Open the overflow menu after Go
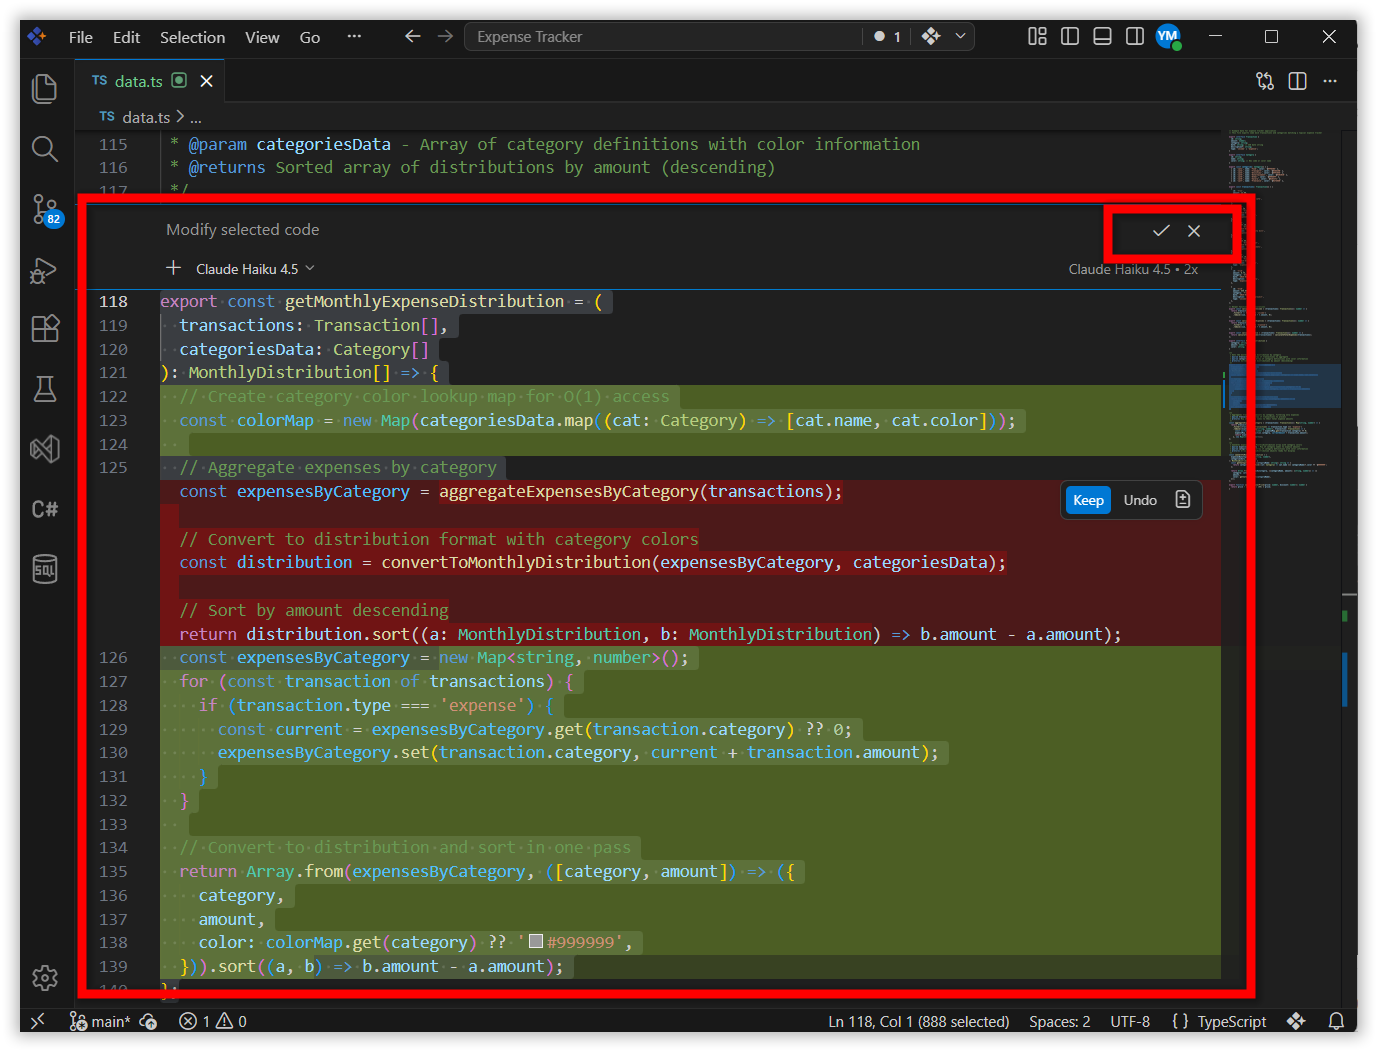 point(354,37)
